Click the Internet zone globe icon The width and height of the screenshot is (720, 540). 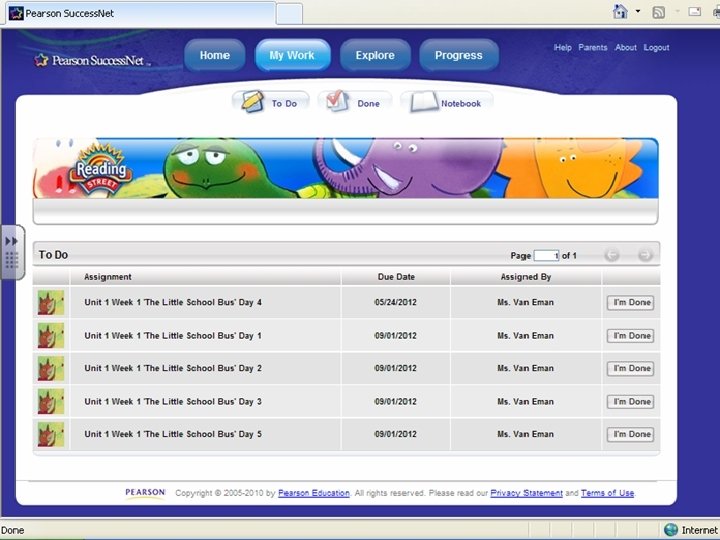point(671,530)
